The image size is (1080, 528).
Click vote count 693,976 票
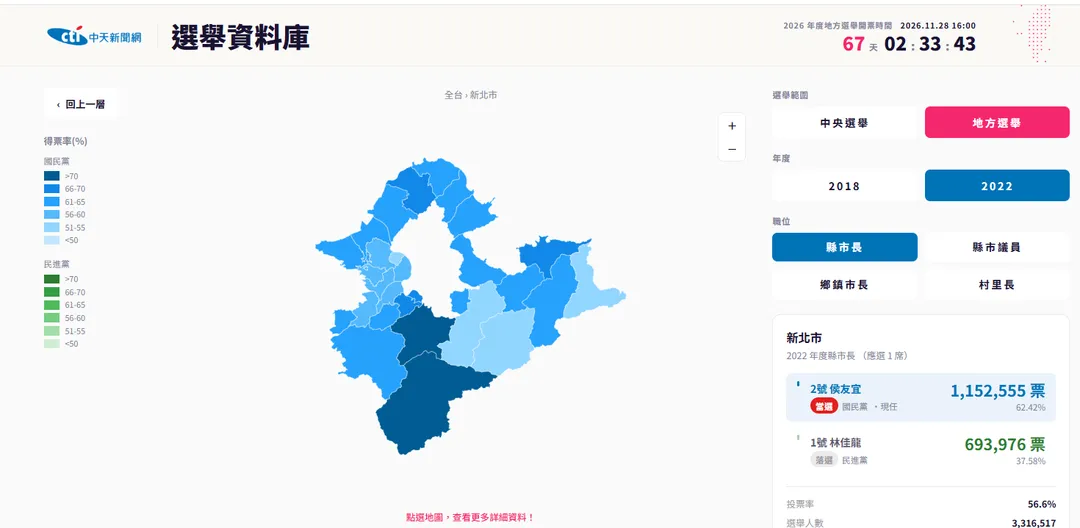pos(1005,444)
